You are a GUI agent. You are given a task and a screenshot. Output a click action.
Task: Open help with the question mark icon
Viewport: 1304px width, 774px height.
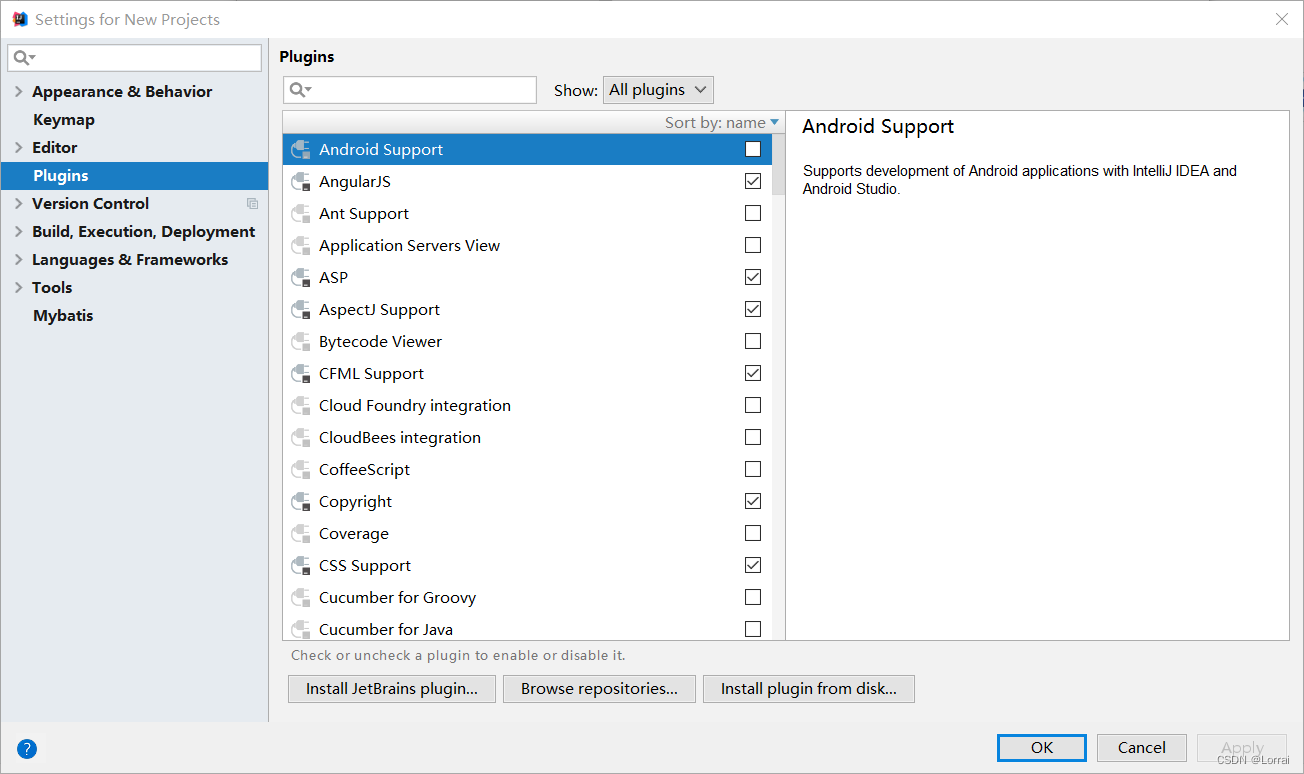tap(27, 748)
